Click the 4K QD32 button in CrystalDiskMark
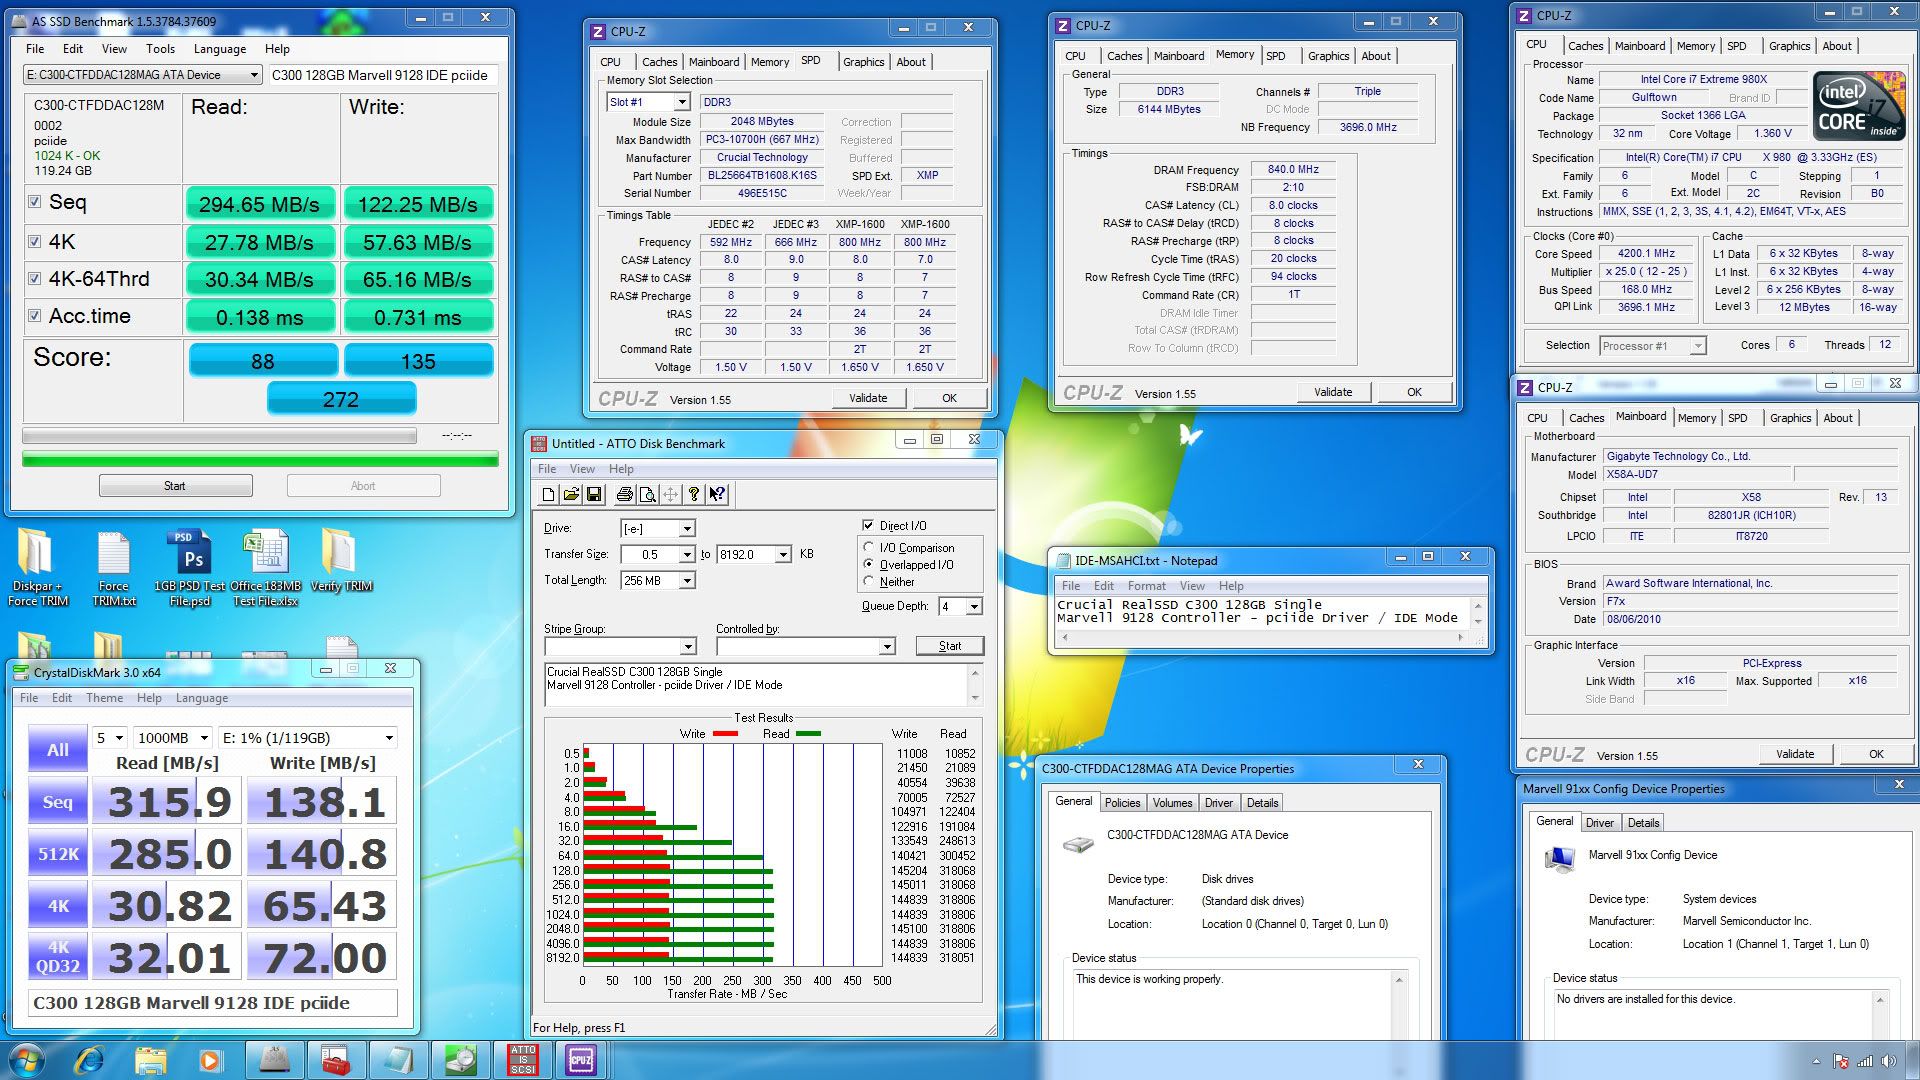This screenshot has height=1080, width=1920. [x=58, y=957]
